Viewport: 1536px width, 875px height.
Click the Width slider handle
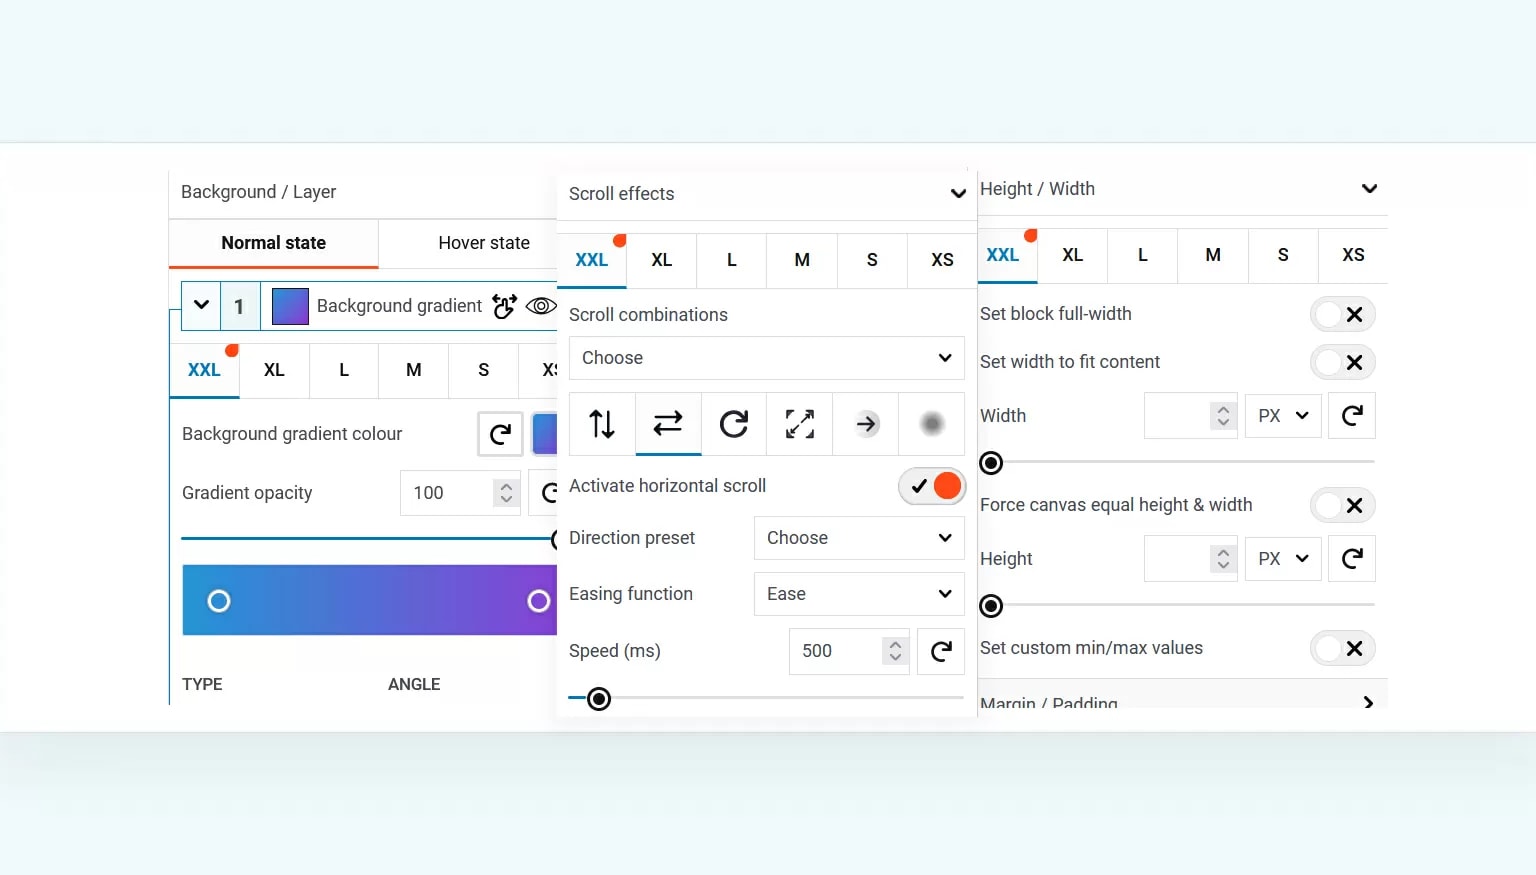tap(991, 463)
